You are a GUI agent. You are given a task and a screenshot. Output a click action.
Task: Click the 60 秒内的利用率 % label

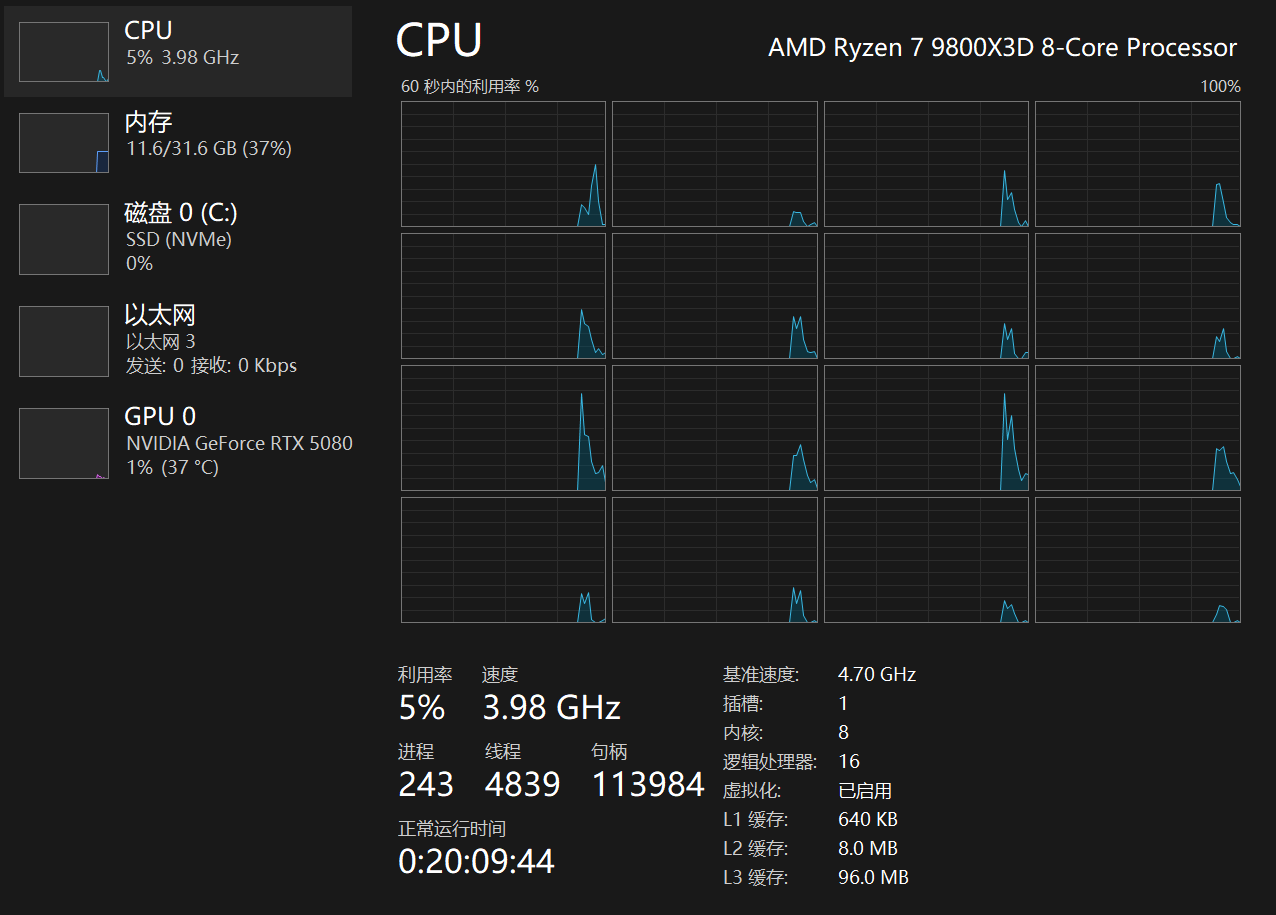[x=470, y=87]
